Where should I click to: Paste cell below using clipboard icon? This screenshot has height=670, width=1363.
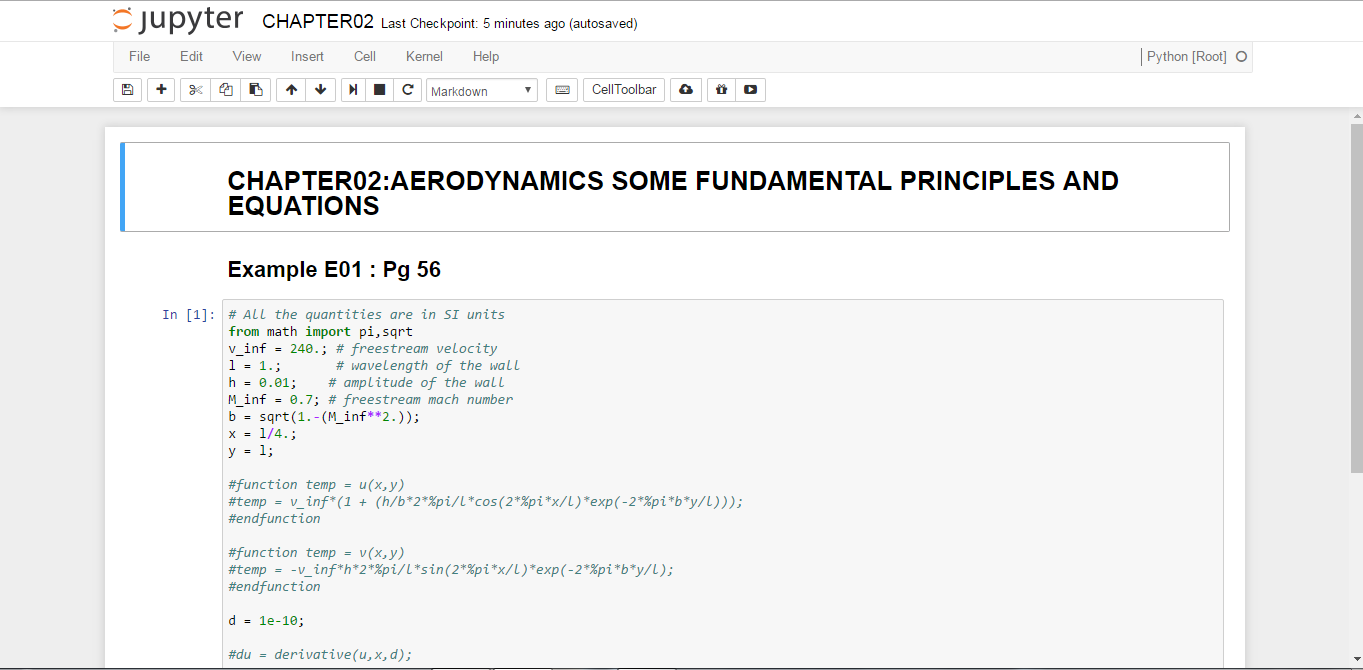[x=256, y=90]
